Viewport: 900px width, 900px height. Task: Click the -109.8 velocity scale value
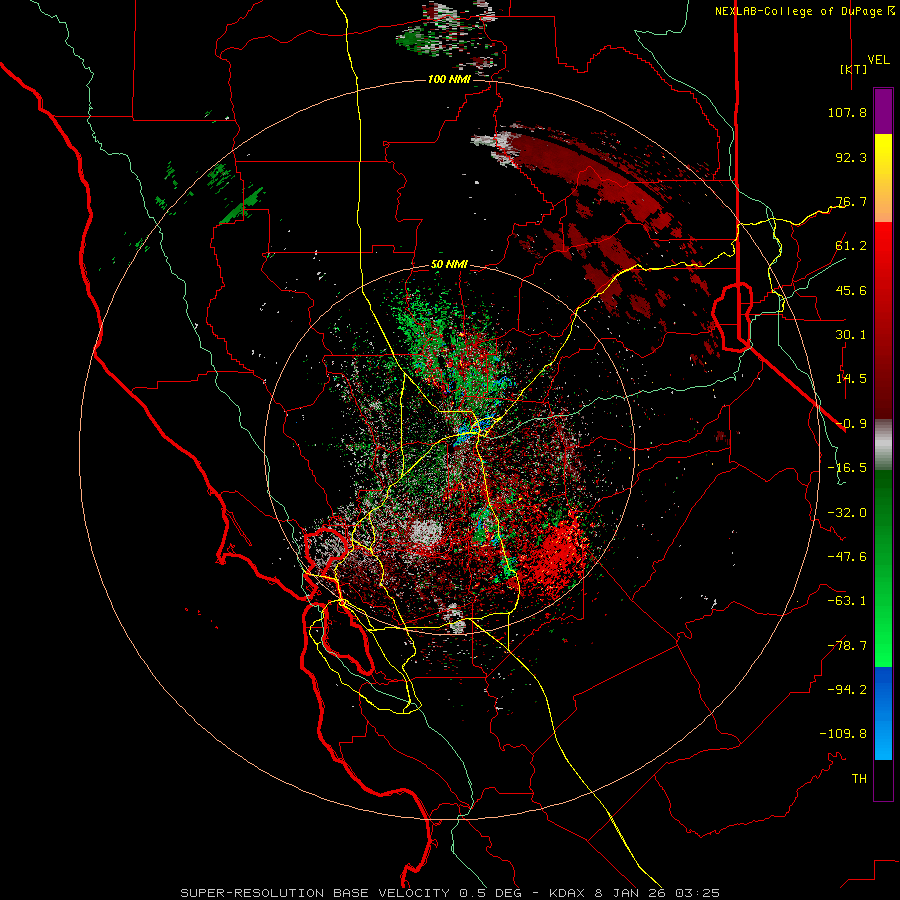843,734
